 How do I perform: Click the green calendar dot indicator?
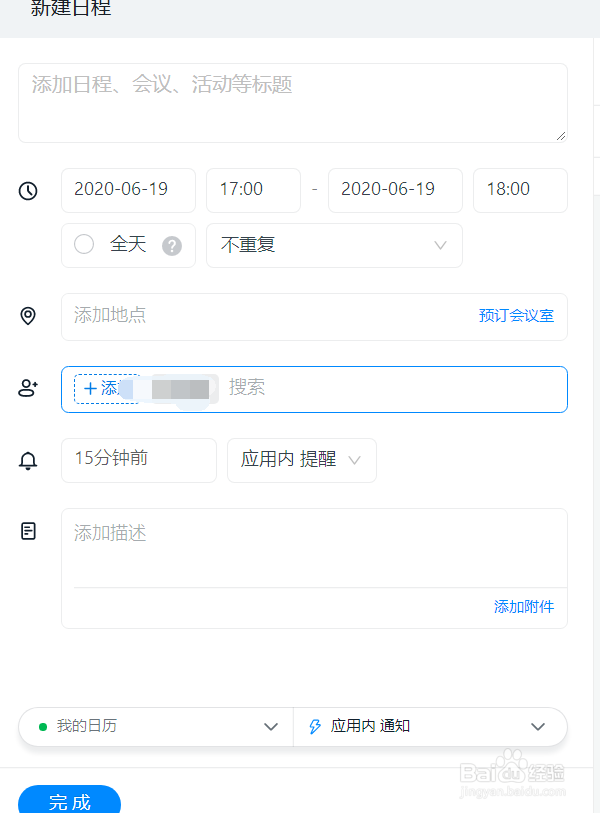click(43, 727)
